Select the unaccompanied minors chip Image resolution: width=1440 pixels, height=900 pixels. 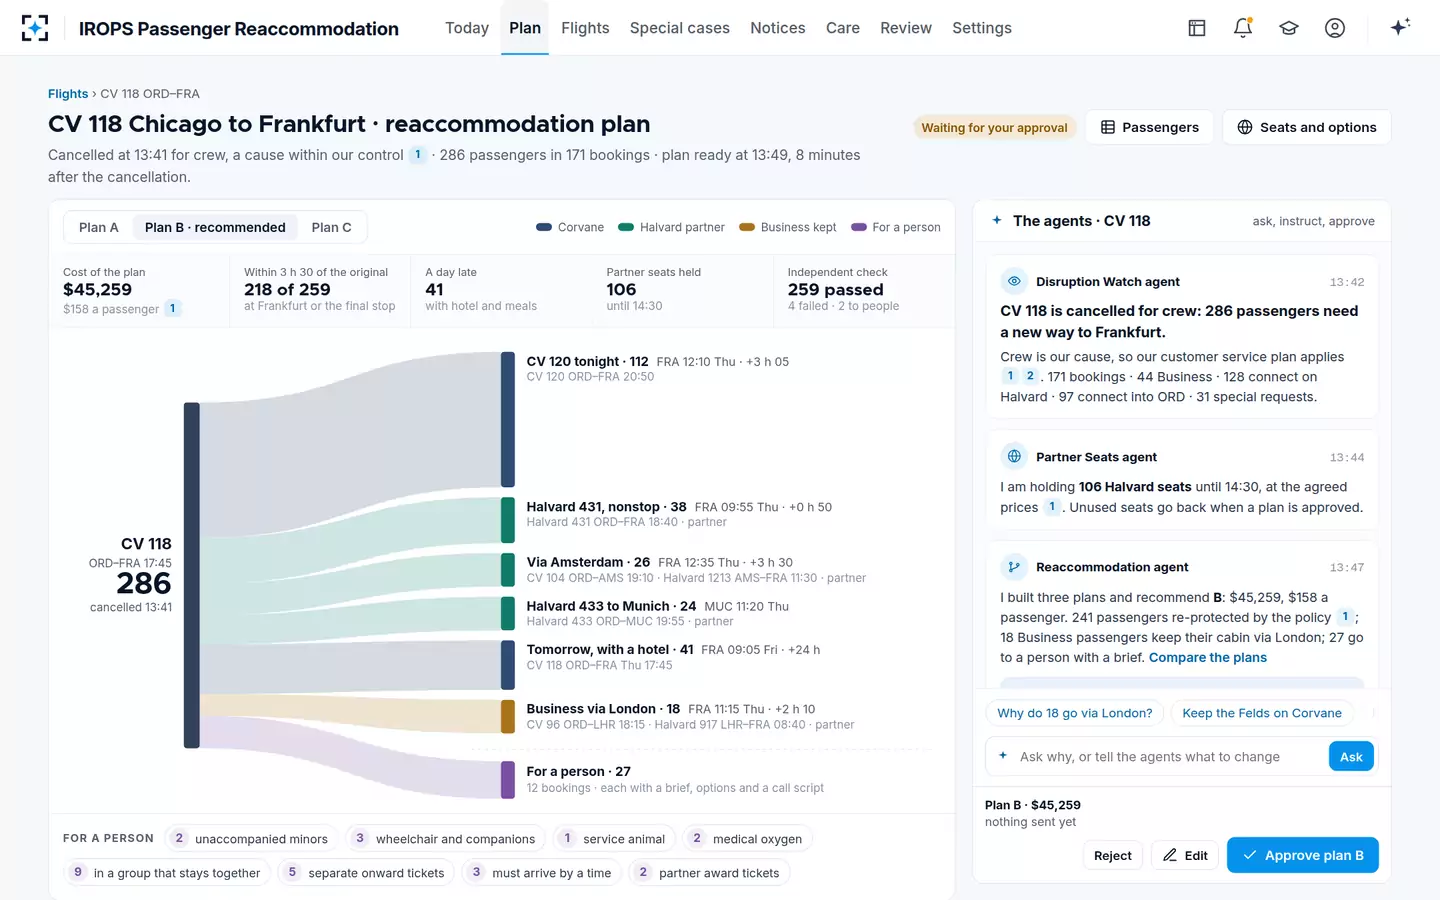click(x=251, y=839)
